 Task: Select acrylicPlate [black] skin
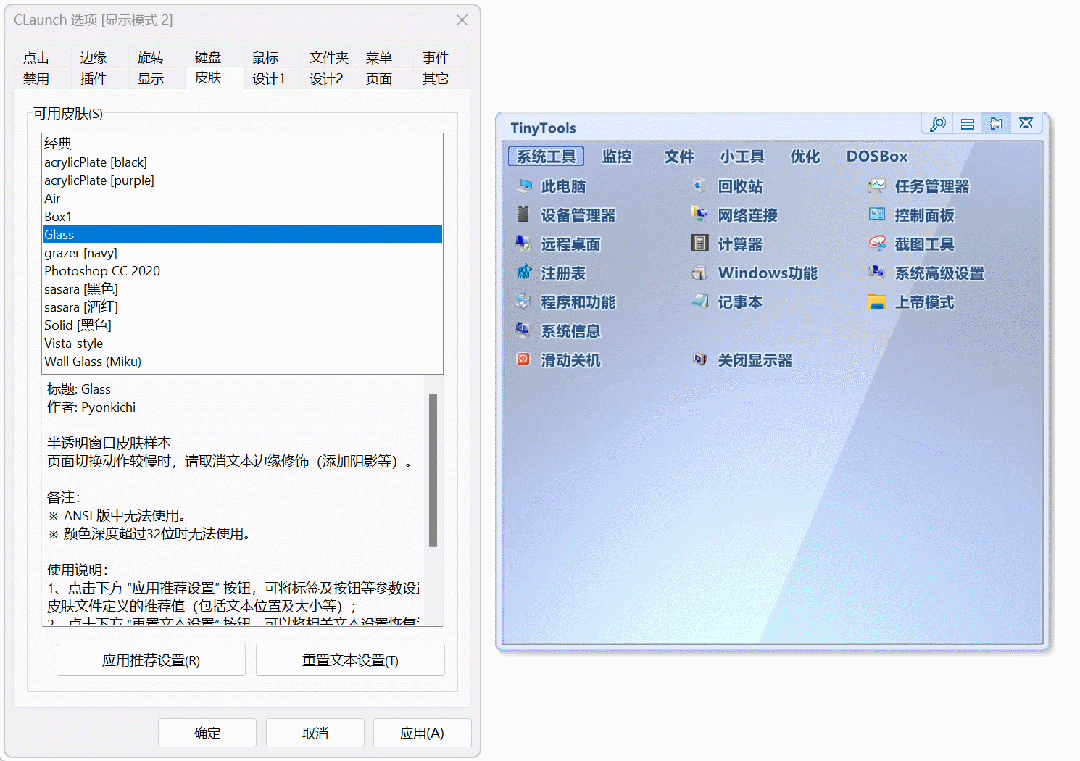pos(242,162)
